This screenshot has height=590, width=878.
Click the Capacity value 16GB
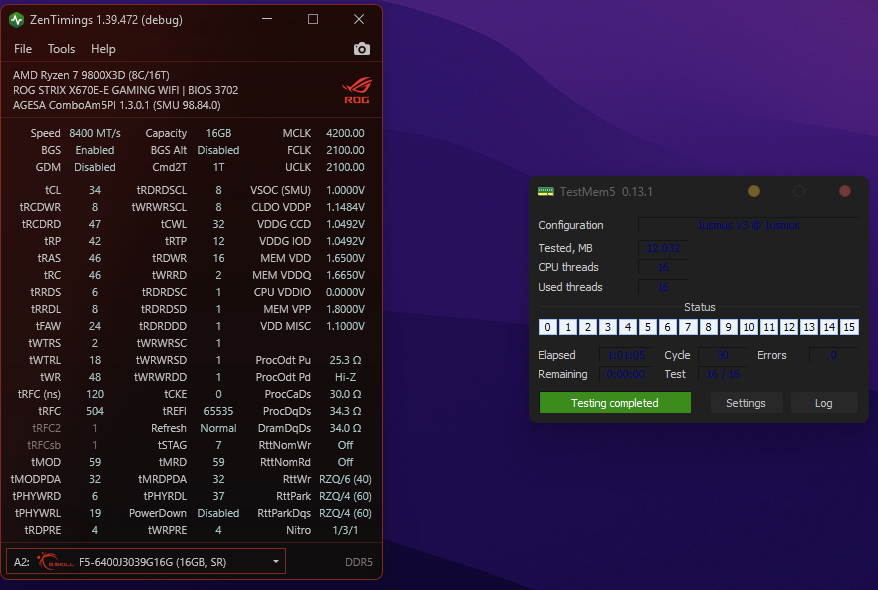218,133
